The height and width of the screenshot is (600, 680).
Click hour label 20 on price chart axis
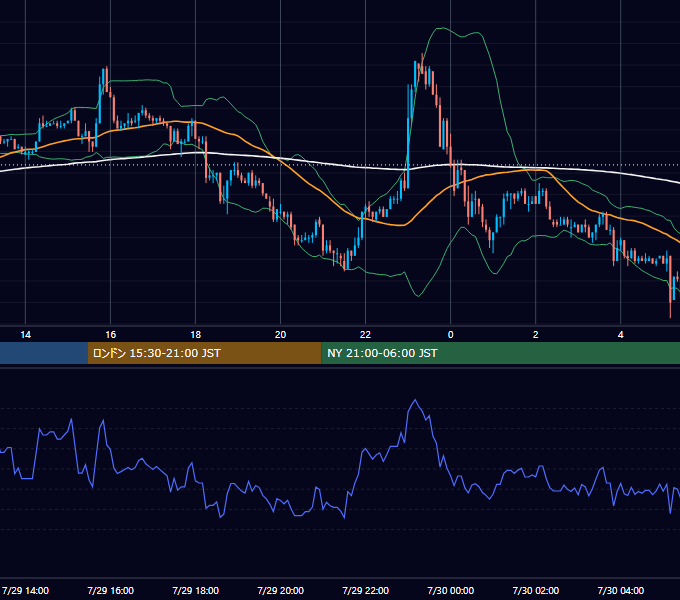pyautogui.click(x=281, y=335)
